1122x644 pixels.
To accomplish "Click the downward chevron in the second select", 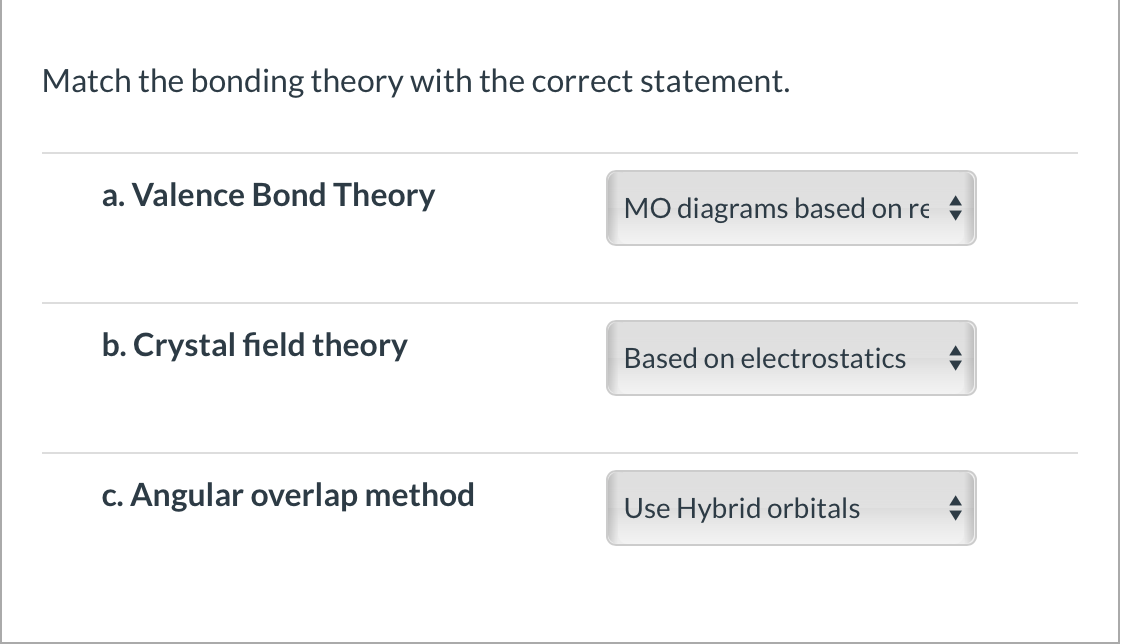I will coord(957,364).
